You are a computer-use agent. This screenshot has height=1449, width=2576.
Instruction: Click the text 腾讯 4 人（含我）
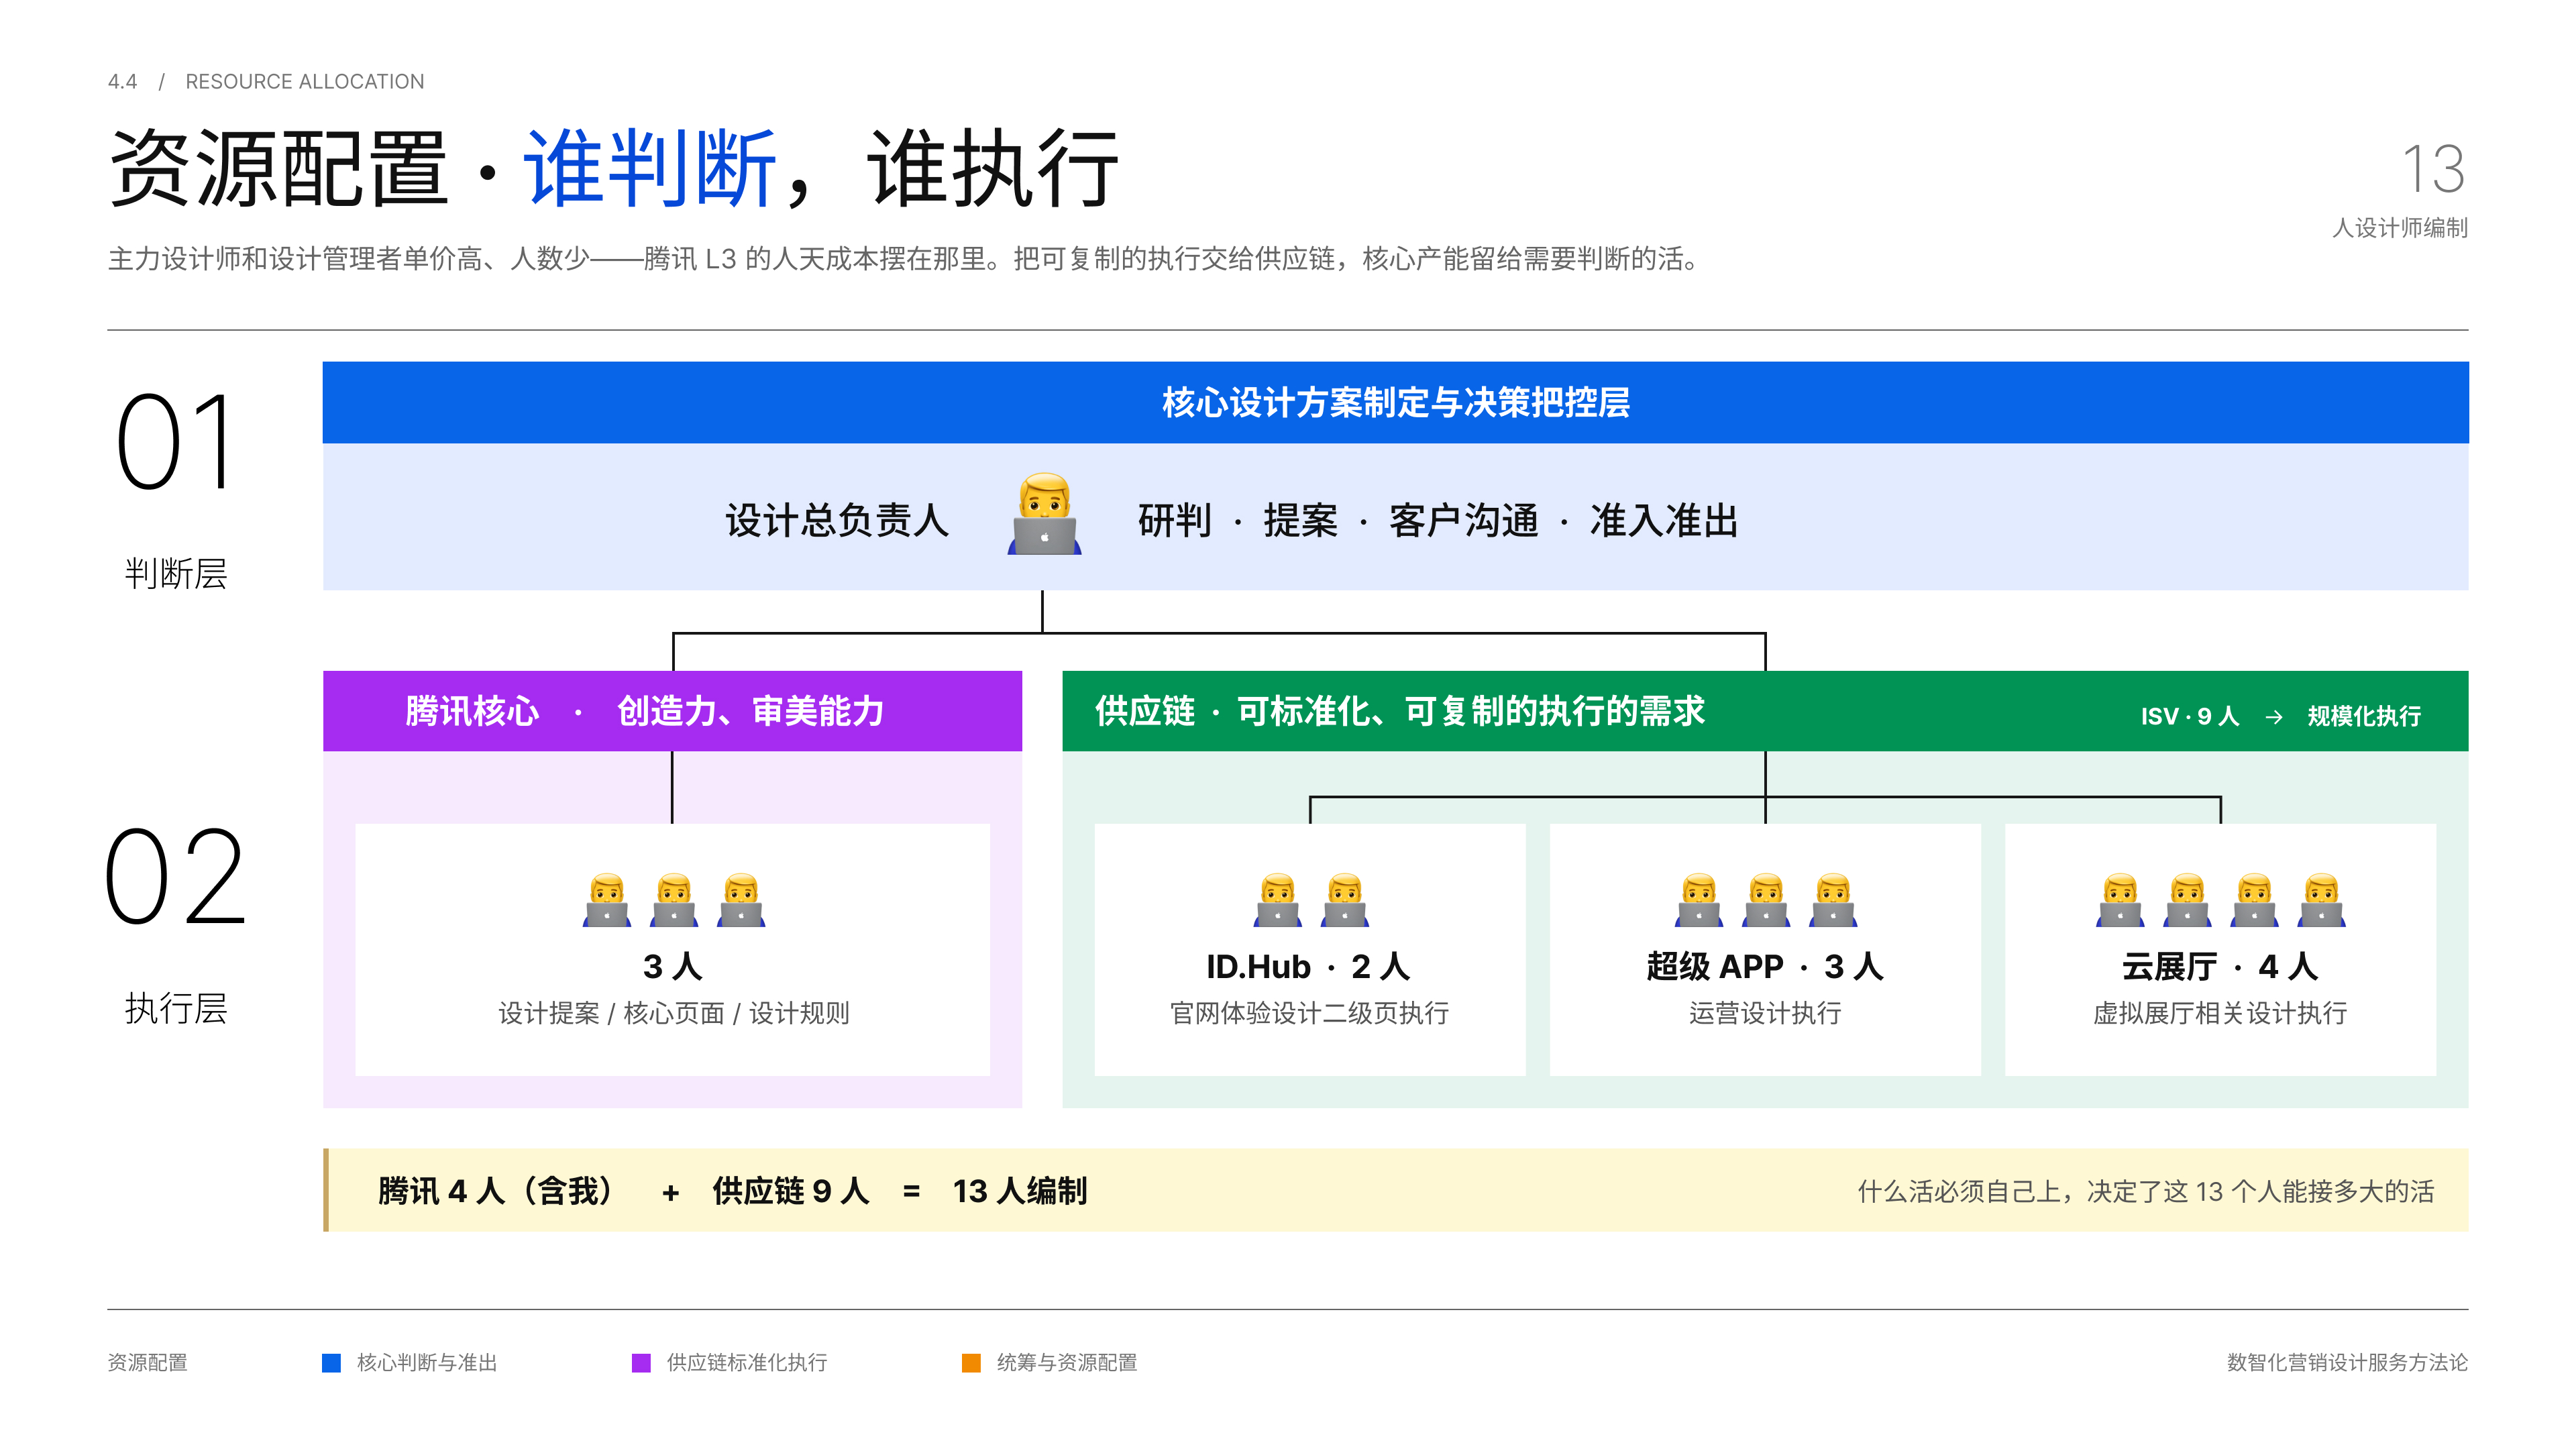coord(495,1191)
